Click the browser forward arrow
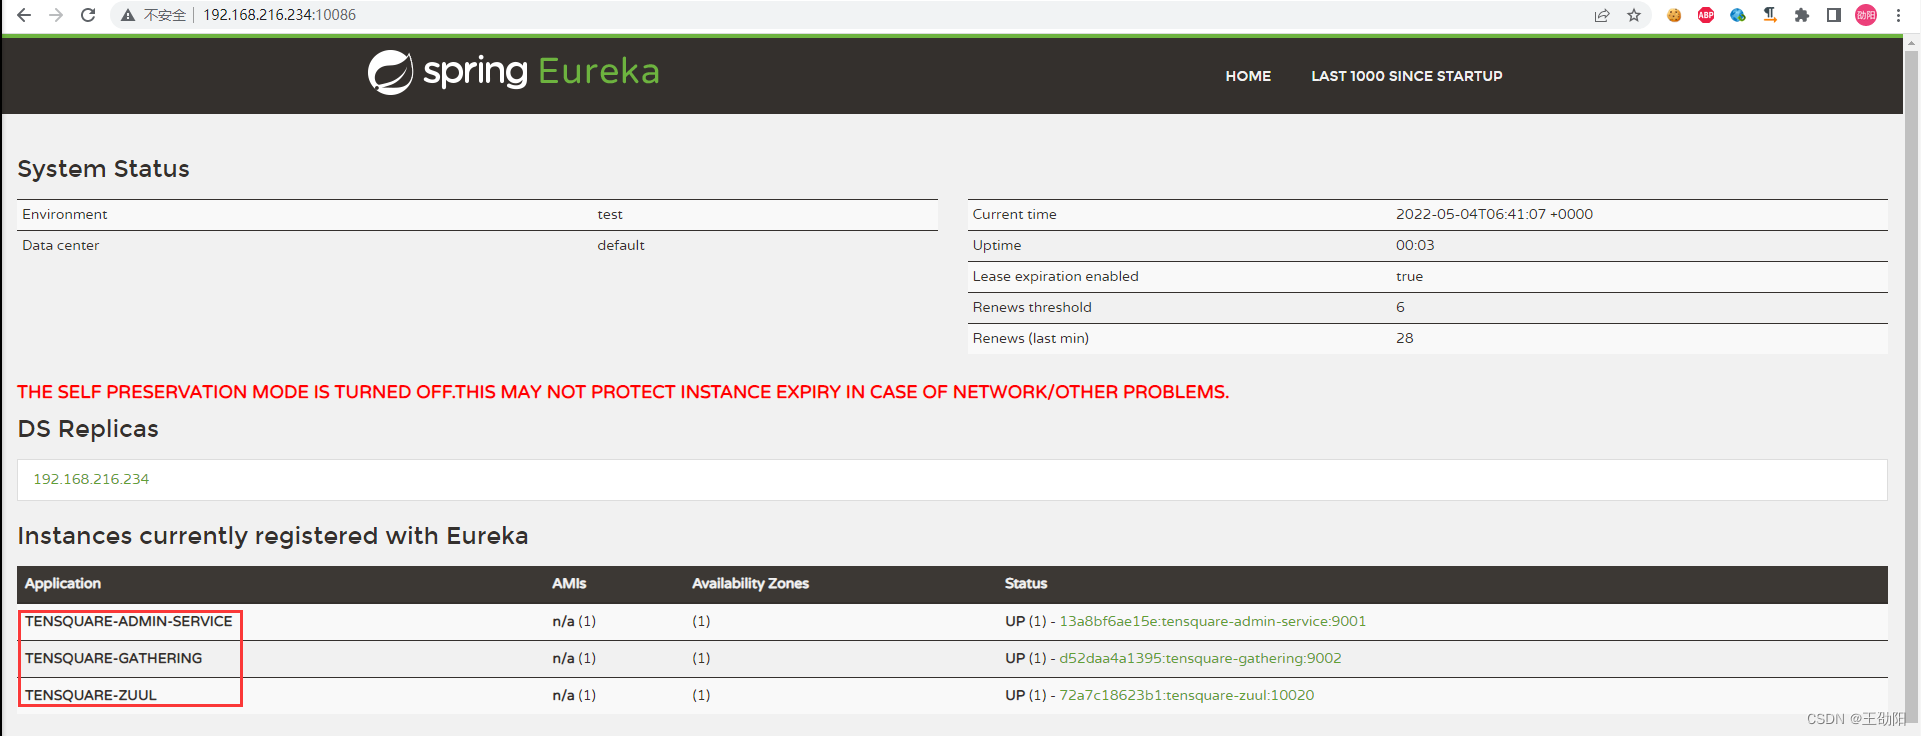Screen dimensions: 1921x736 click(x=56, y=15)
